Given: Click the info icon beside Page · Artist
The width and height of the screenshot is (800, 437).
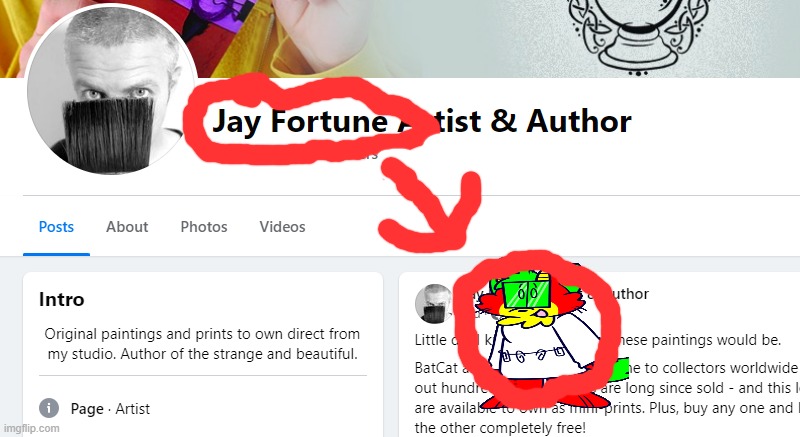Looking at the screenshot, I should (49, 408).
